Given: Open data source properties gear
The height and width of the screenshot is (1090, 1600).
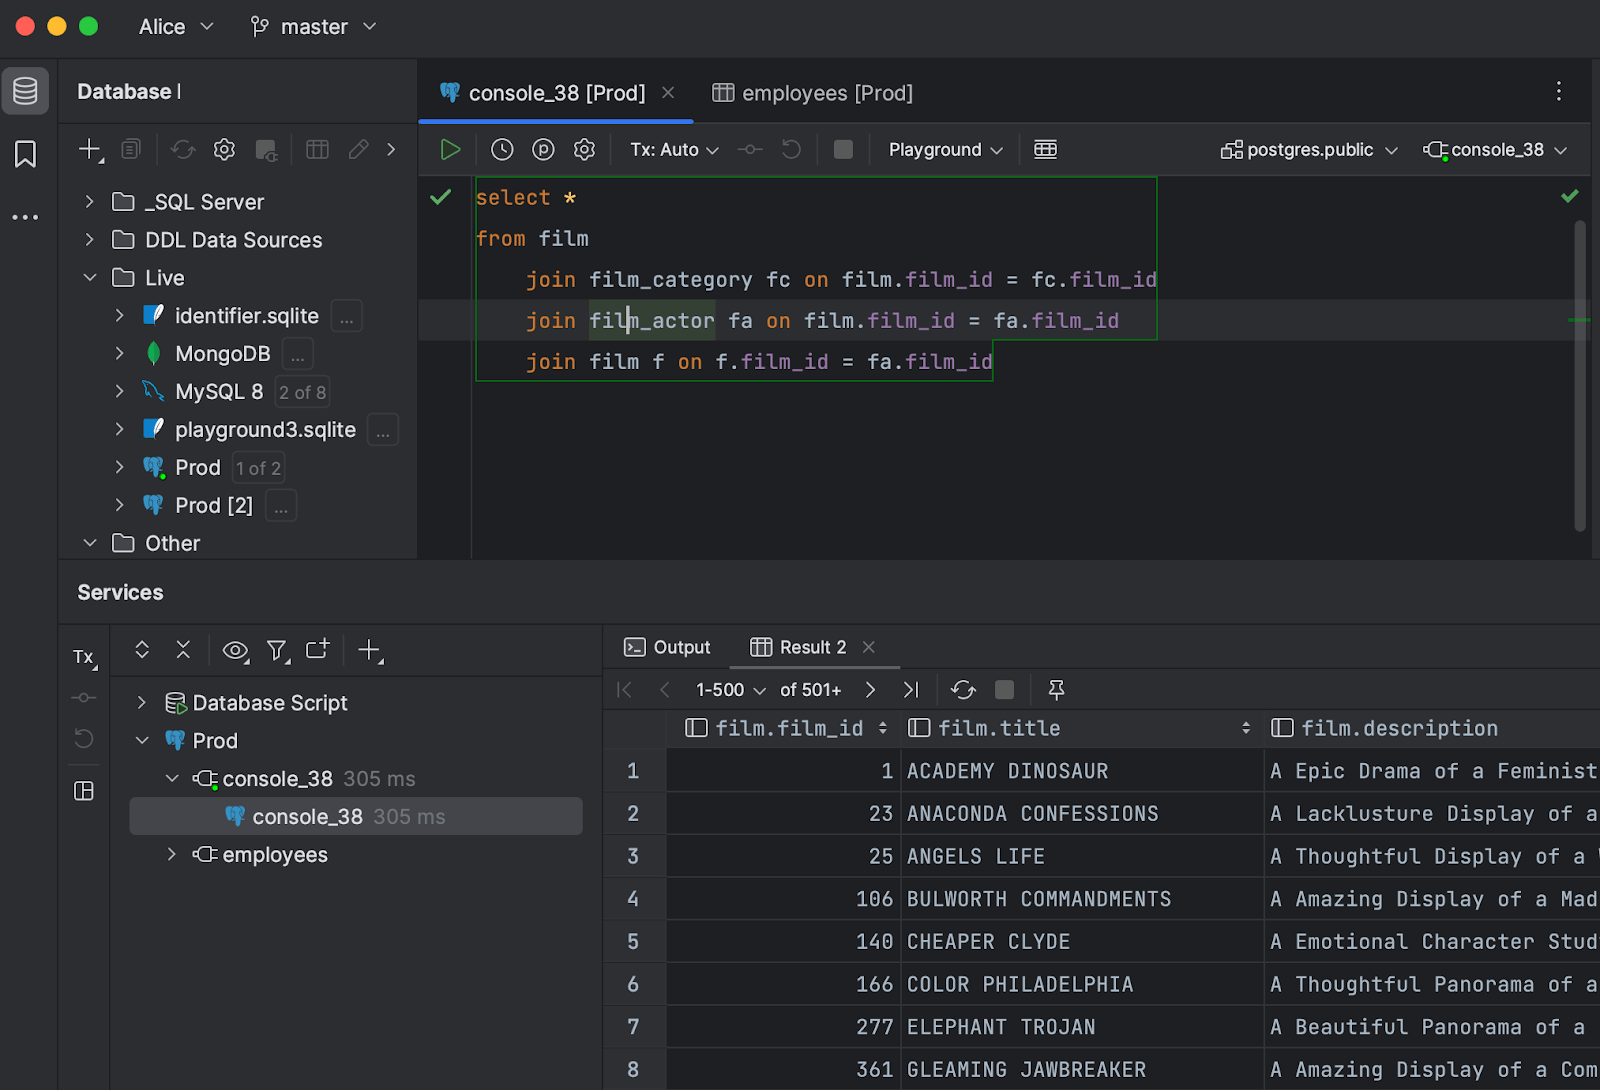Looking at the screenshot, I should (x=223, y=148).
